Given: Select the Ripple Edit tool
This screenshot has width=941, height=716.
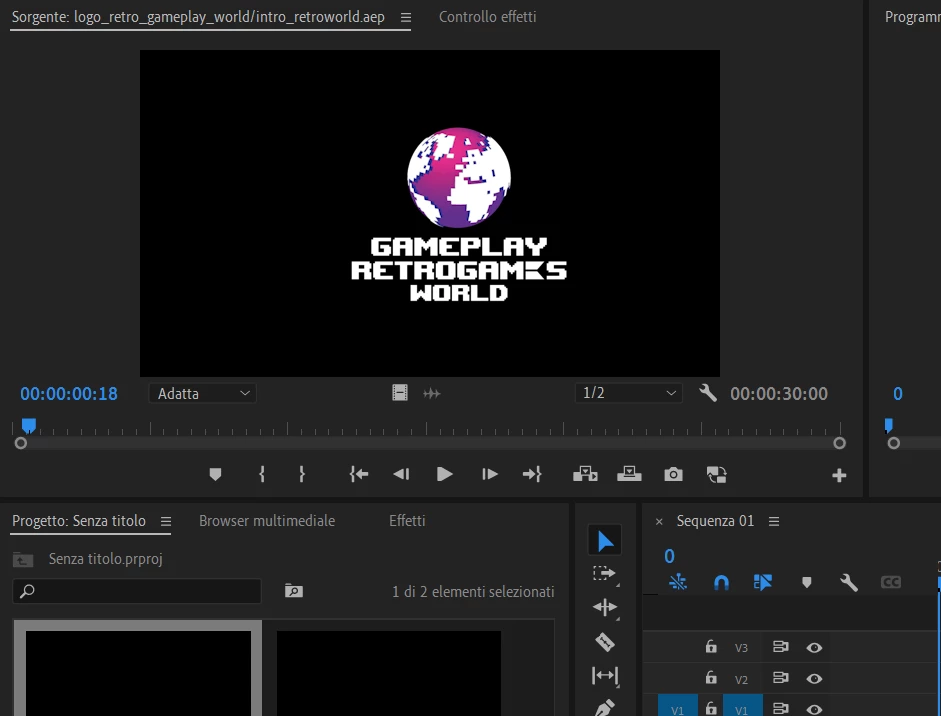Looking at the screenshot, I should pos(604,607).
